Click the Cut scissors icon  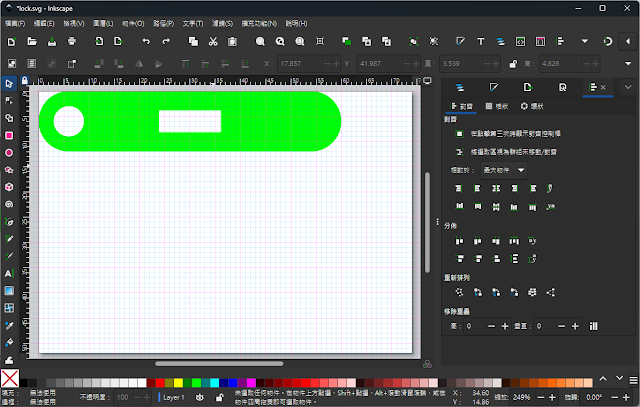(x=213, y=42)
